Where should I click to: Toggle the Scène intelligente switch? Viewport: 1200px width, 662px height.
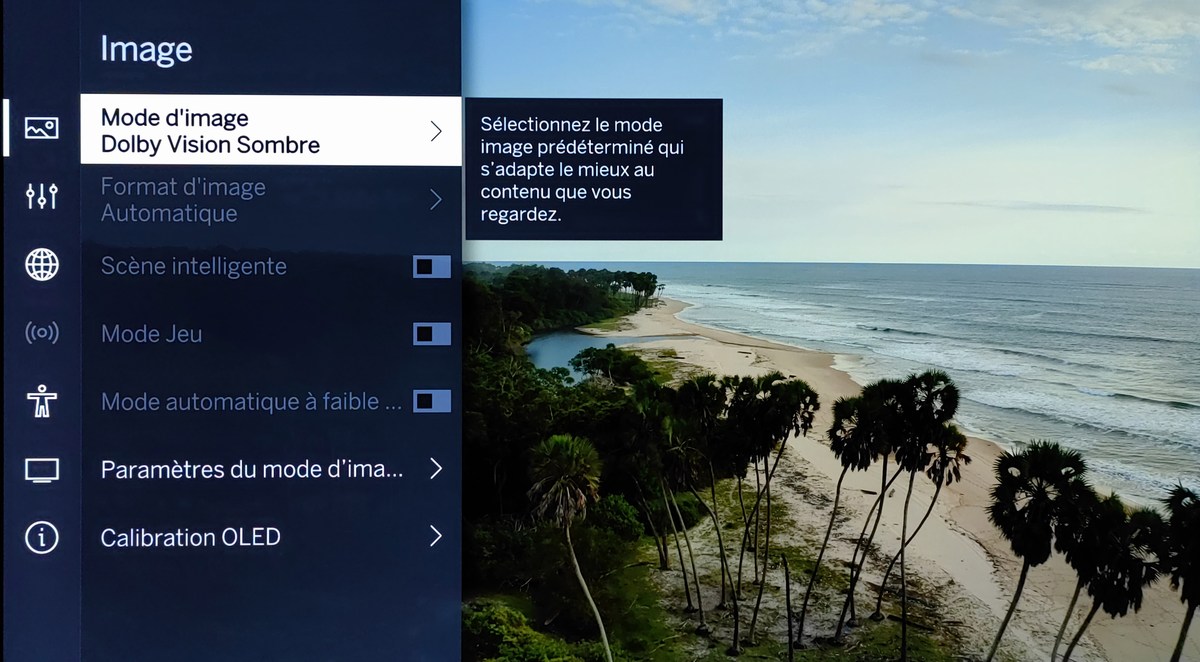(x=432, y=267)
